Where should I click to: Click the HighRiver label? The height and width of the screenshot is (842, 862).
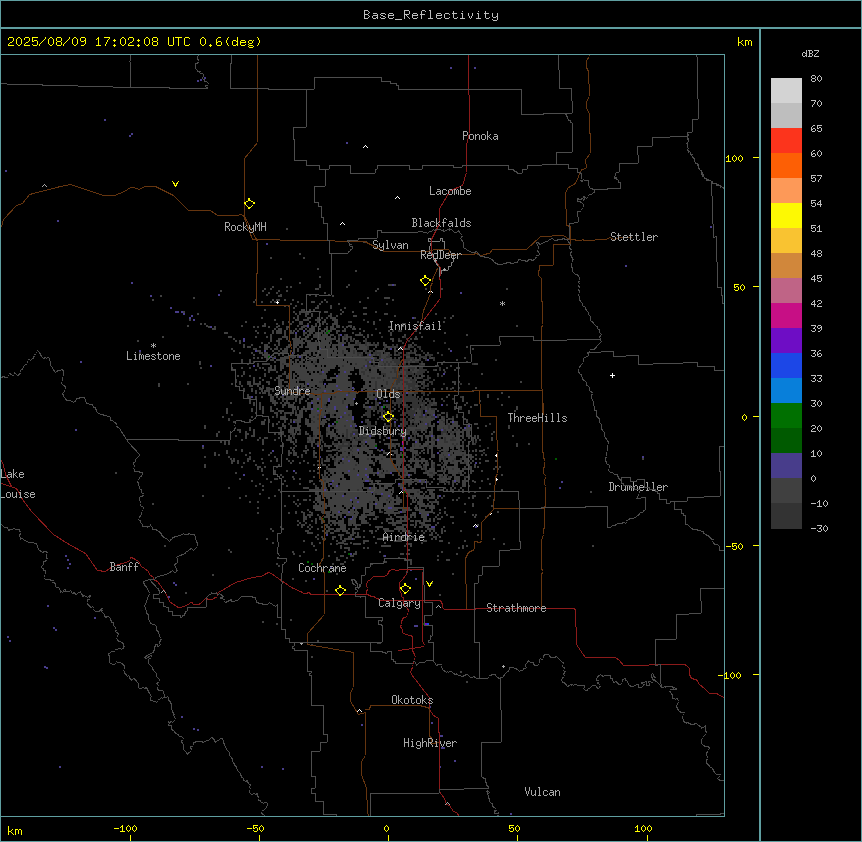(430, 743)
